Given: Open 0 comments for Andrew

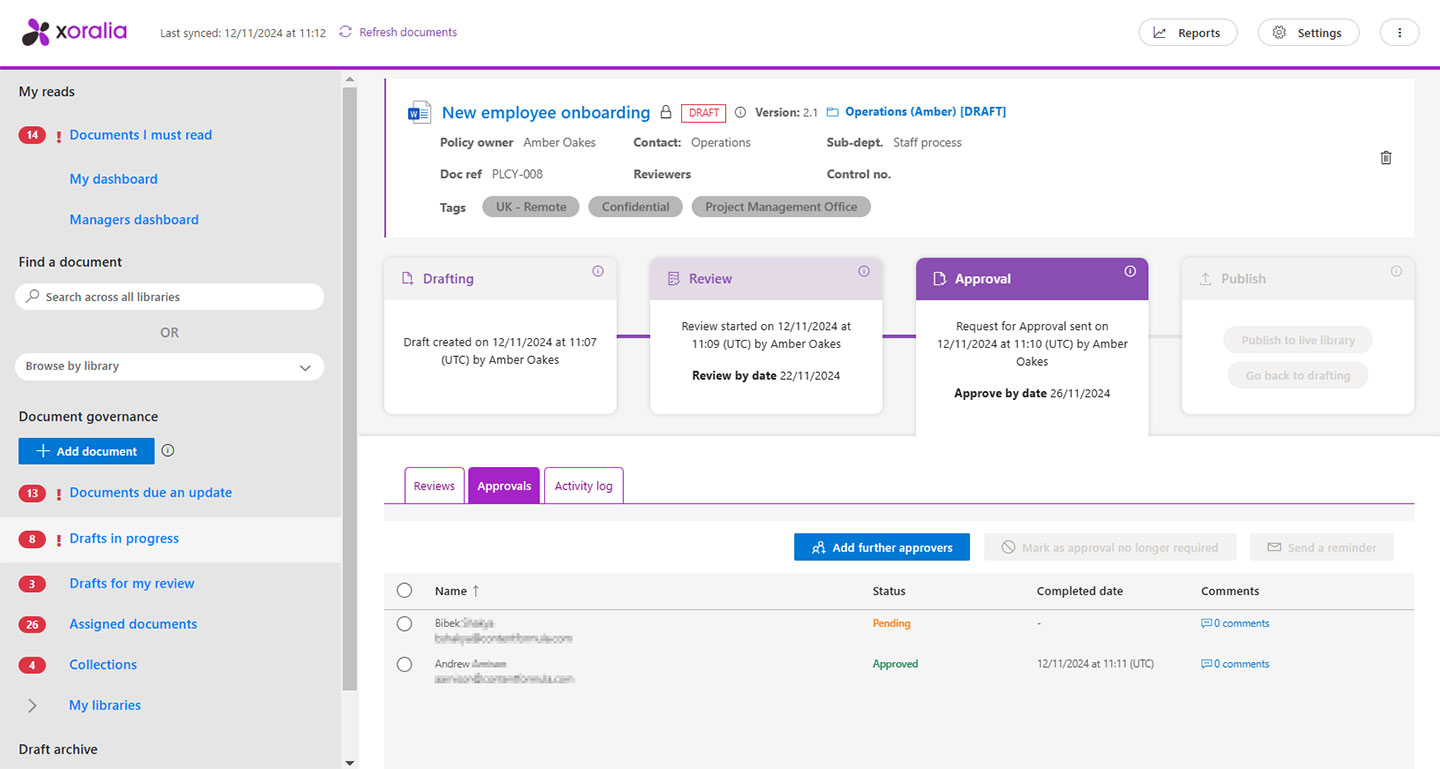Looking at the screenshot, I should [1241, 664].
